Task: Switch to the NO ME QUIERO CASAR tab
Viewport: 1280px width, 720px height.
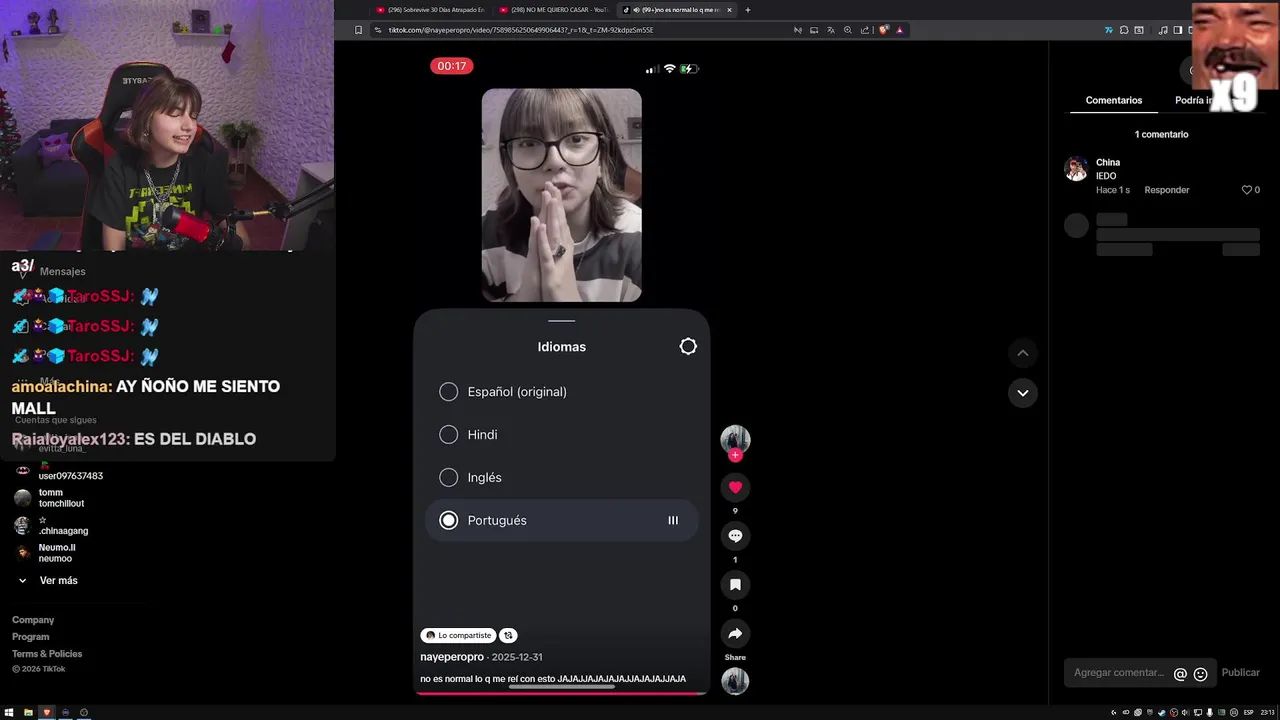Action: [x=556, y=10]
